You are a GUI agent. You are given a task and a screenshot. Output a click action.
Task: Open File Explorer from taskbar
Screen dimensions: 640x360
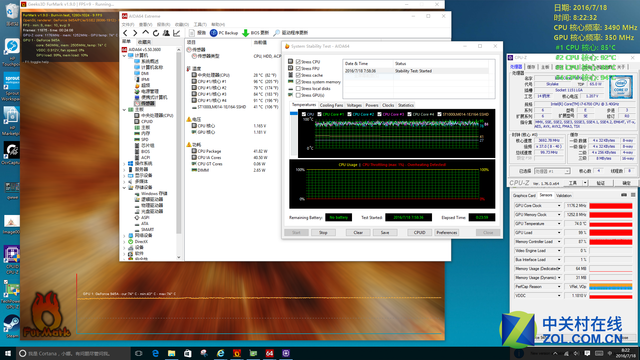[x=171, y=353]
